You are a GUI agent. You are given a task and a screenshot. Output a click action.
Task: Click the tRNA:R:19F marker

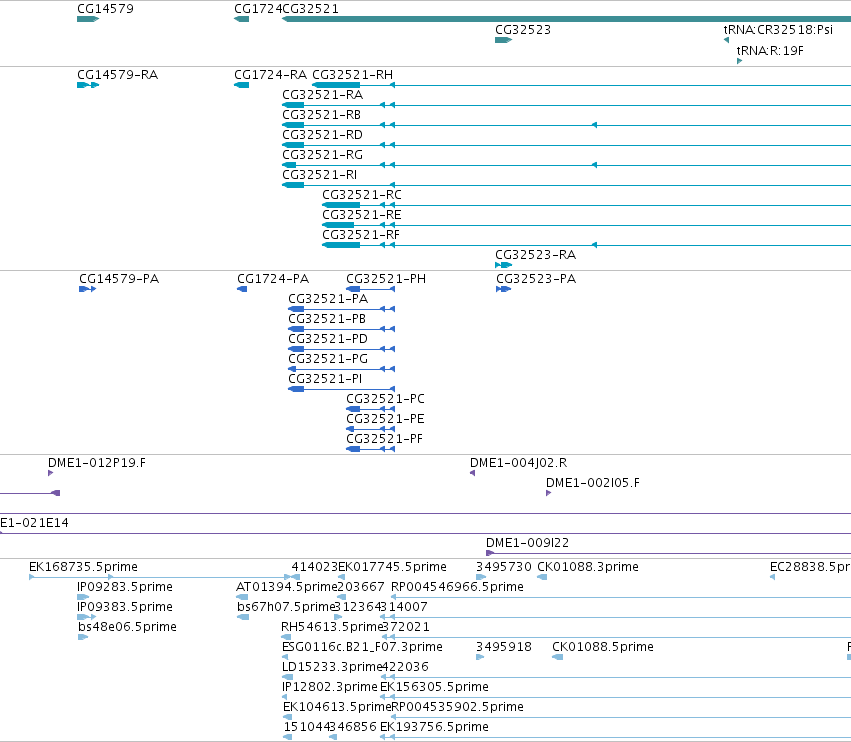(x=739, y=61)
